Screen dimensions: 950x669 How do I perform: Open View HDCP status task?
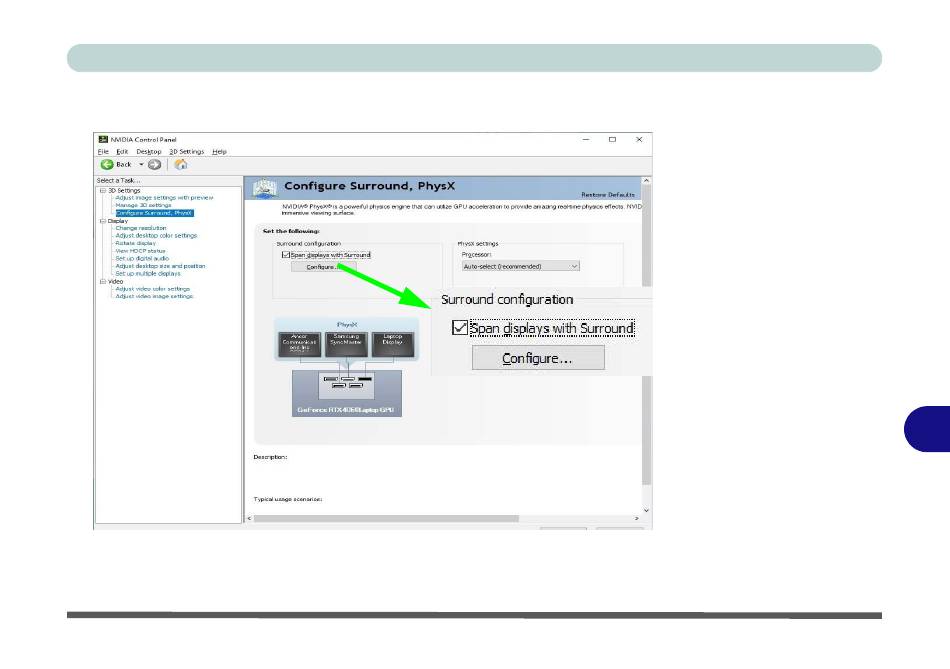[x=140, y=251]
